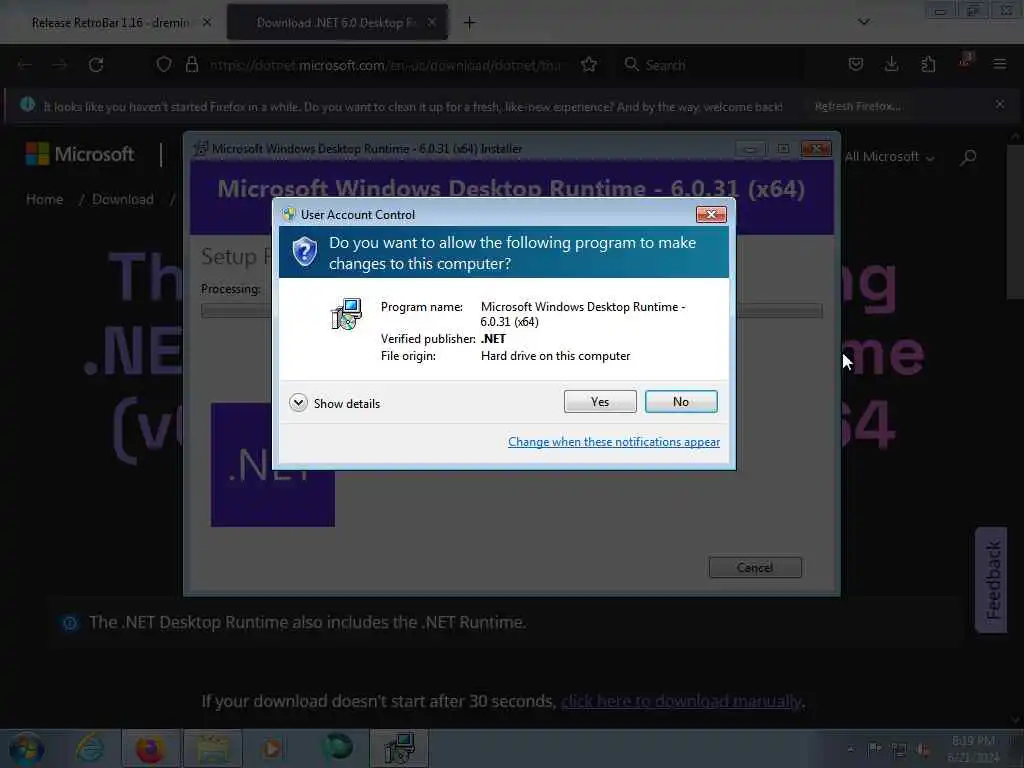The image size is (1024, 768).
Task: Click Yes in User Account Control dialog
Action: click(x=600, y=402)
